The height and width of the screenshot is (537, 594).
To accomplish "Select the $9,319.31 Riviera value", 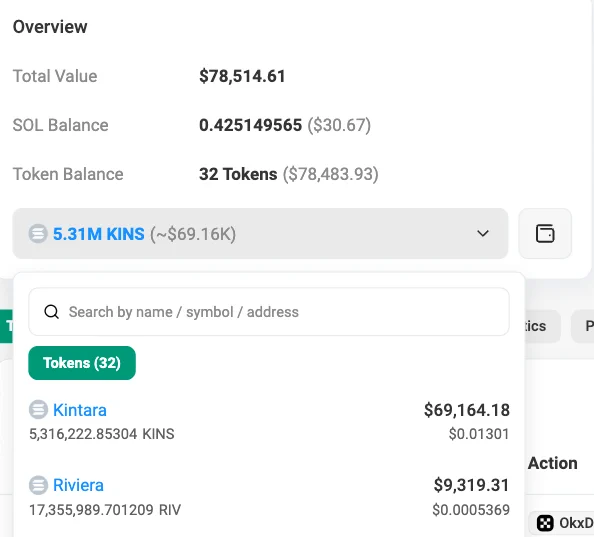I will [472, 485].
